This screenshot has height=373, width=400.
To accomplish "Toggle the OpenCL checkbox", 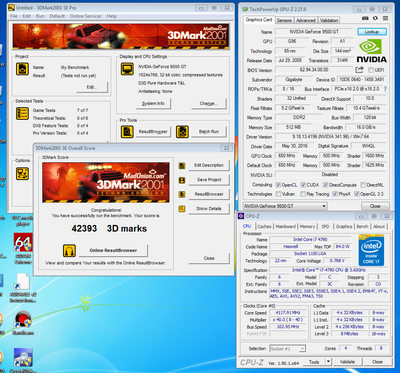I will coord(279,185).
